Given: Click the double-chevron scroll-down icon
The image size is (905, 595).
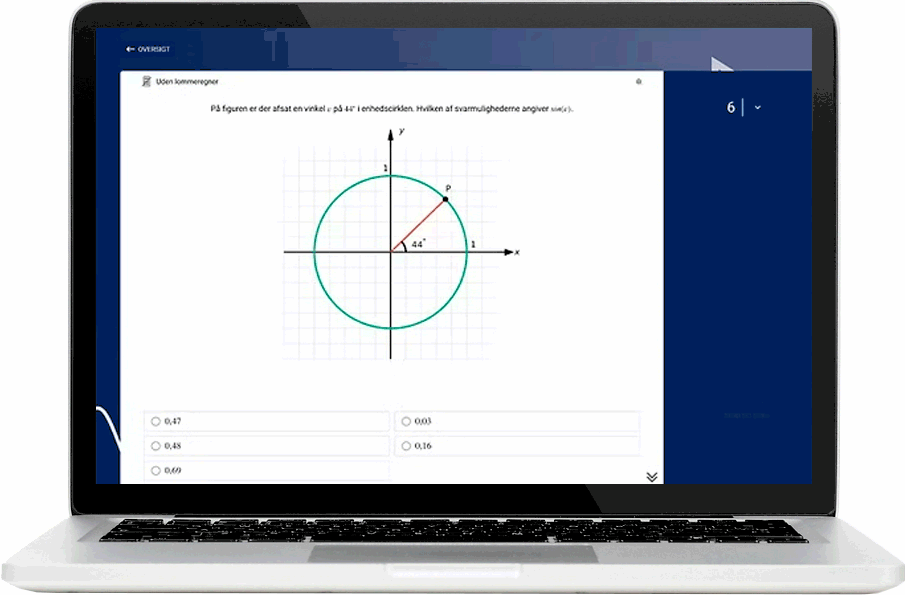Looking at the screenshot, I should click(x=652, y=477).
